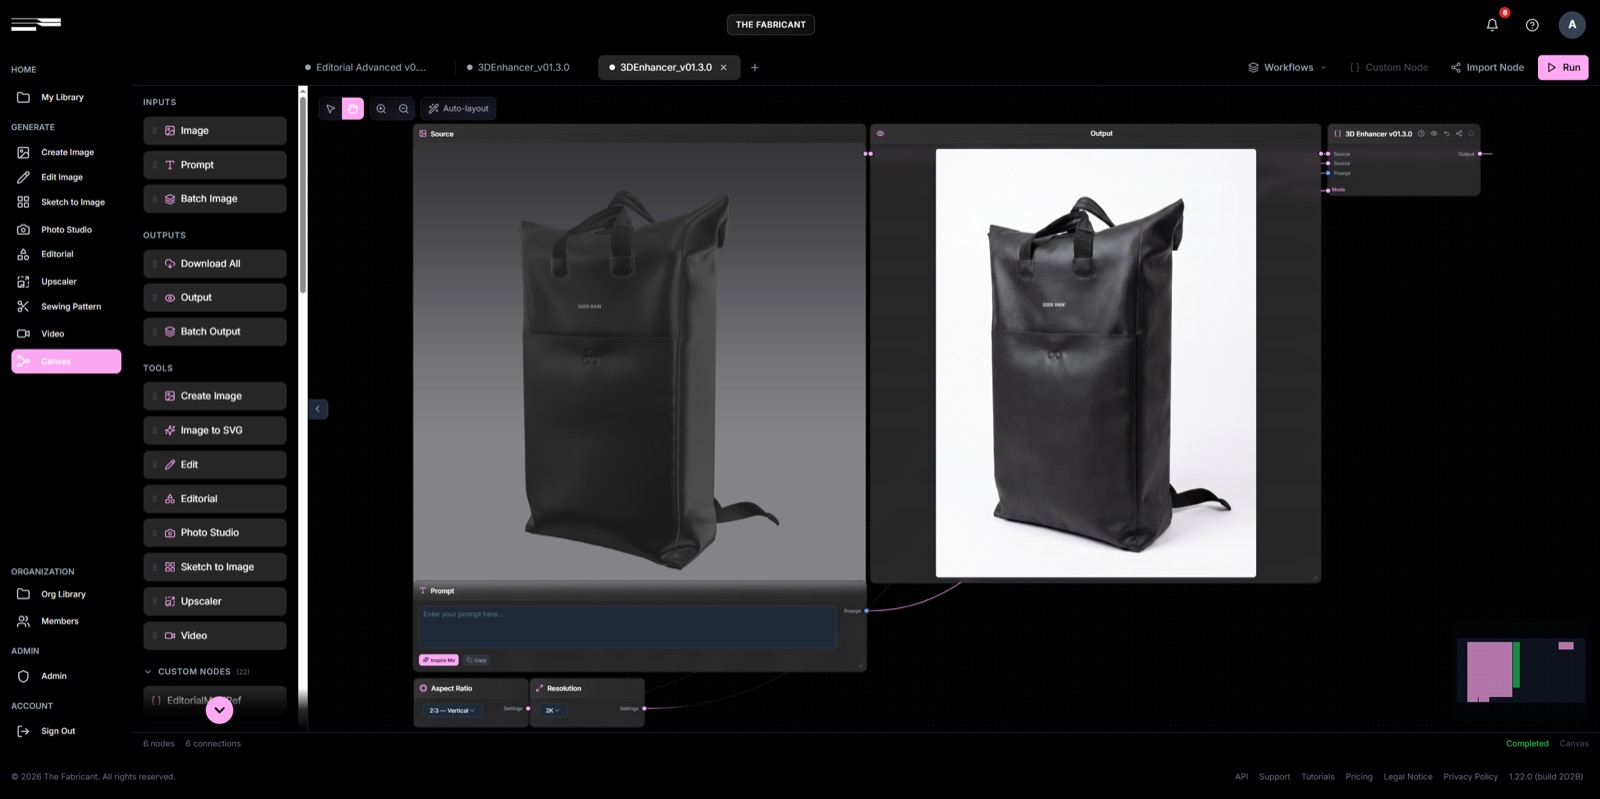
Task: Add the Image to SVG tool node
Action: click(x=215, y=430)
